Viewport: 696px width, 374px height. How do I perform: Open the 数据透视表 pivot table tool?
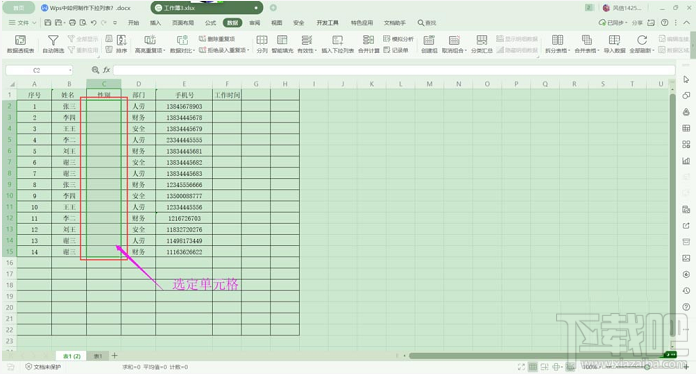point(20,44)
